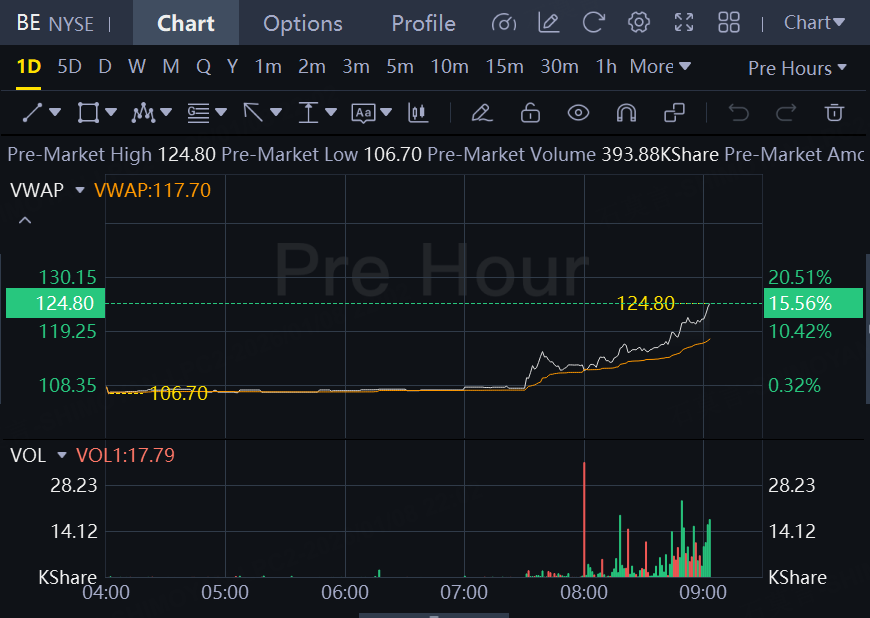Expand line tool options arrow
The width and height of the screenshot is (870, 618).
coord(55,113)
